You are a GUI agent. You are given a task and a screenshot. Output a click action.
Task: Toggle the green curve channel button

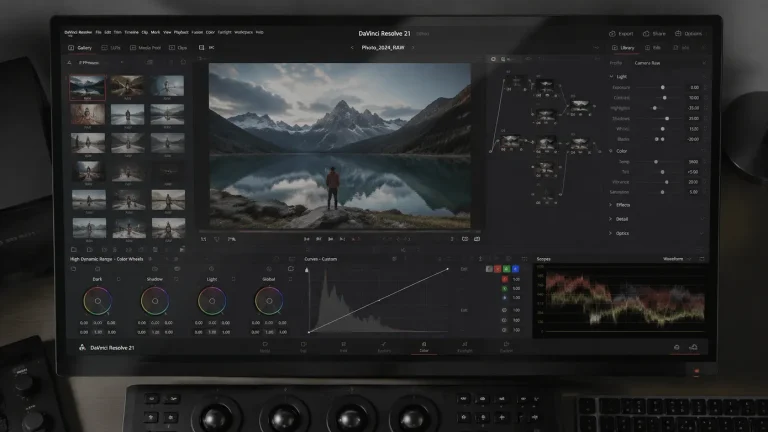tap(506, 269)
